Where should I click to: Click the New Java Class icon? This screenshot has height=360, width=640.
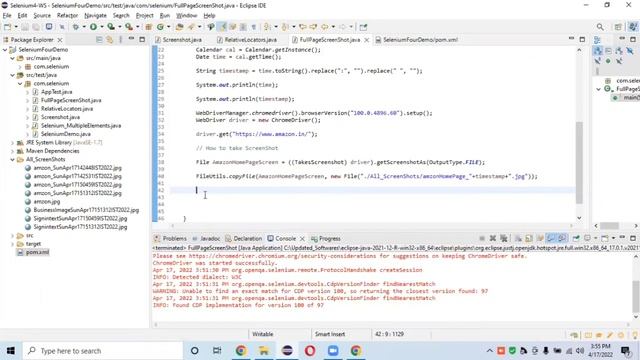point(160,27)
